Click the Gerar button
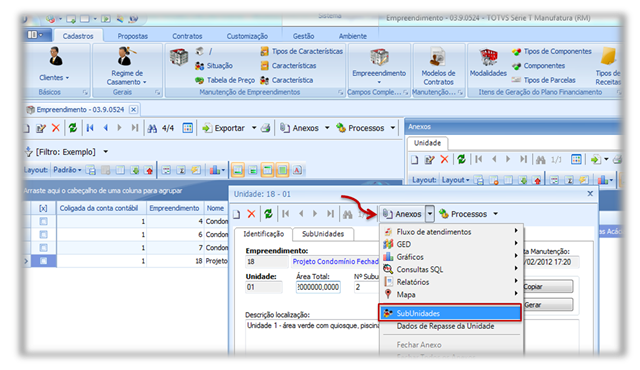640x370 pixels. (548, 305)
